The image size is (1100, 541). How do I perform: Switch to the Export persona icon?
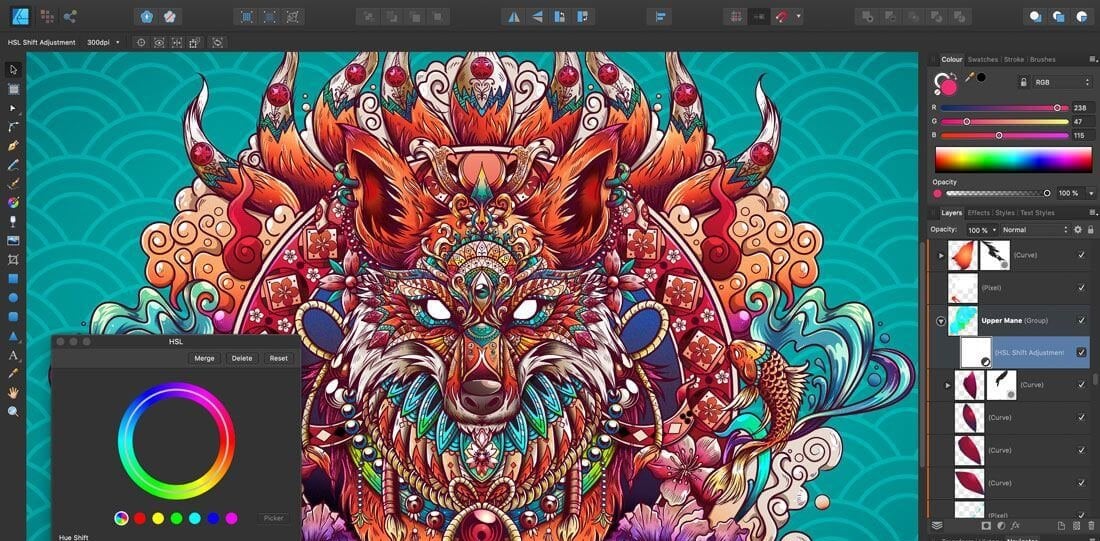tap(69, 16)
